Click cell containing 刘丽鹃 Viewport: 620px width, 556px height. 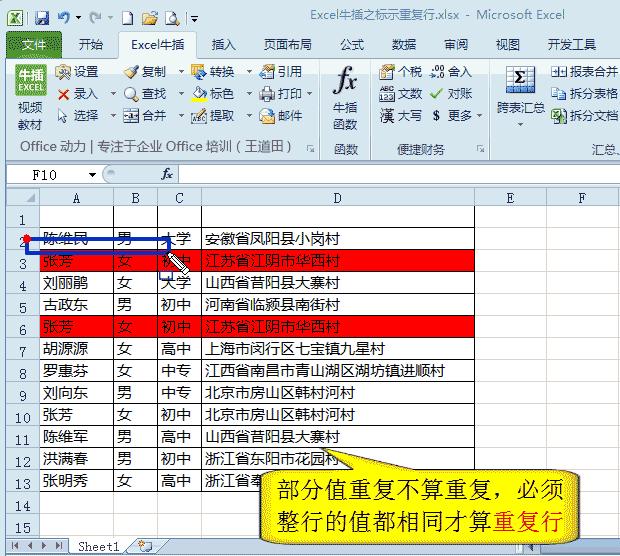pyautogui.click(x=76, y=283)
